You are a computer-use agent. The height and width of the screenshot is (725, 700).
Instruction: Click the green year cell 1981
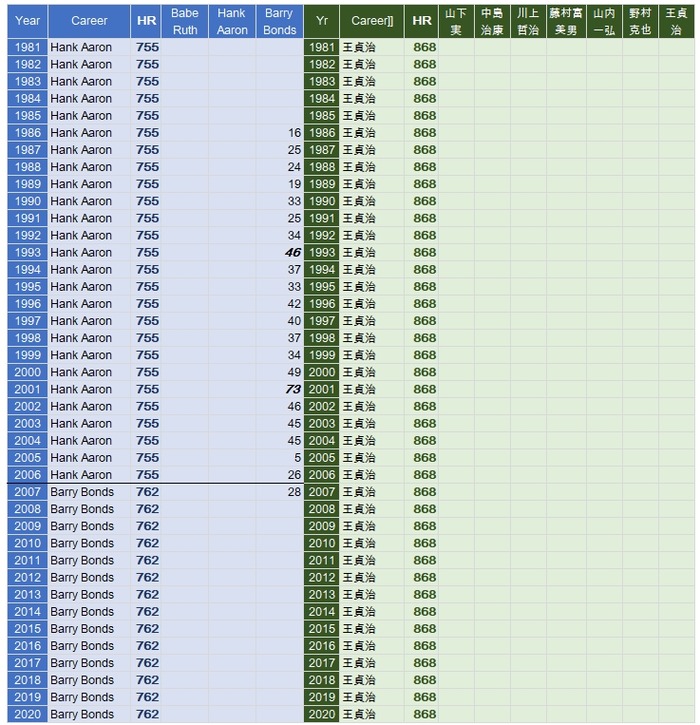tap(322, 47)
